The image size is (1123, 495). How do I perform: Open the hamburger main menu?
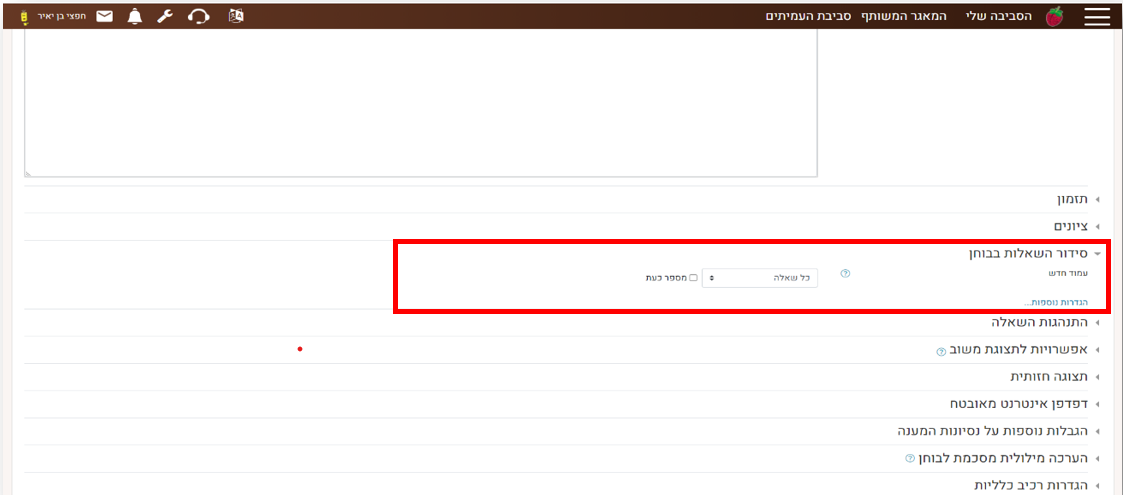(x=1097, y=16)
